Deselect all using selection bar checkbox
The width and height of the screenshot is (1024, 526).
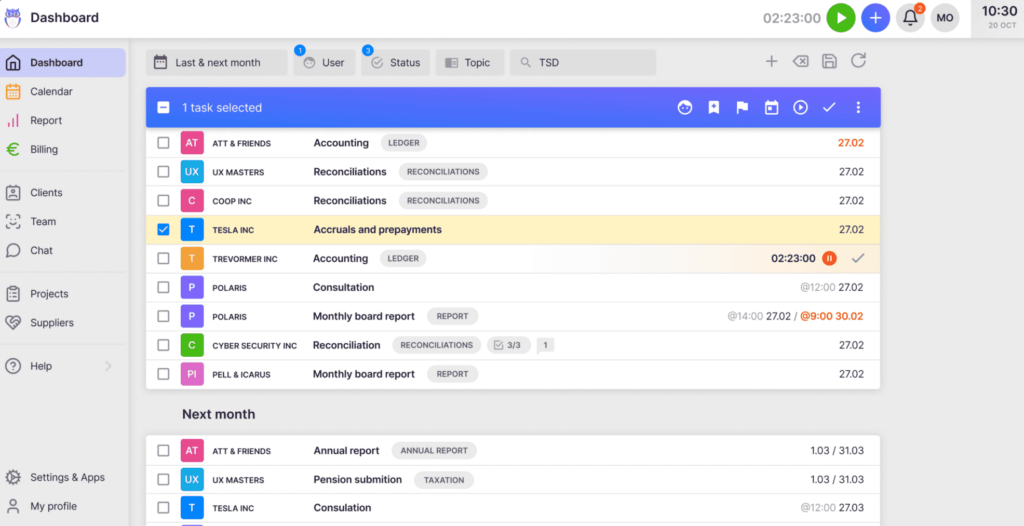[163, 108]
